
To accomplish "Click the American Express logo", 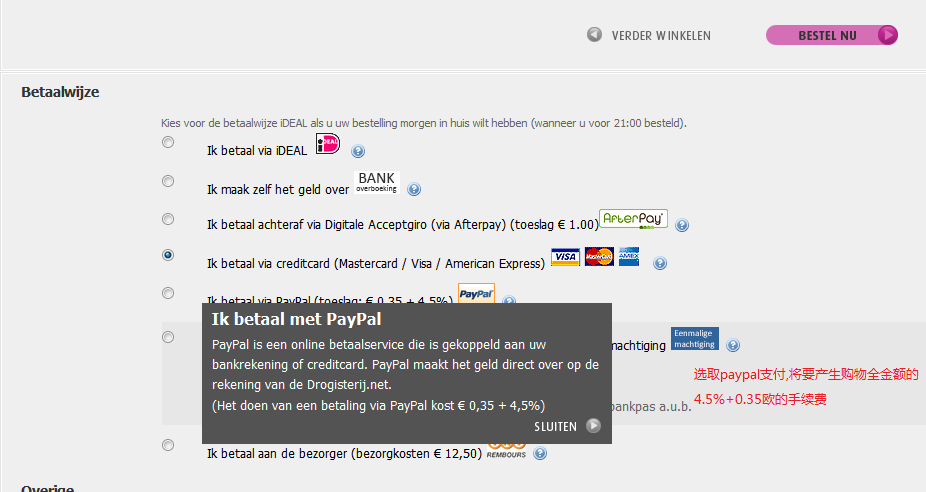I will 629,257.
